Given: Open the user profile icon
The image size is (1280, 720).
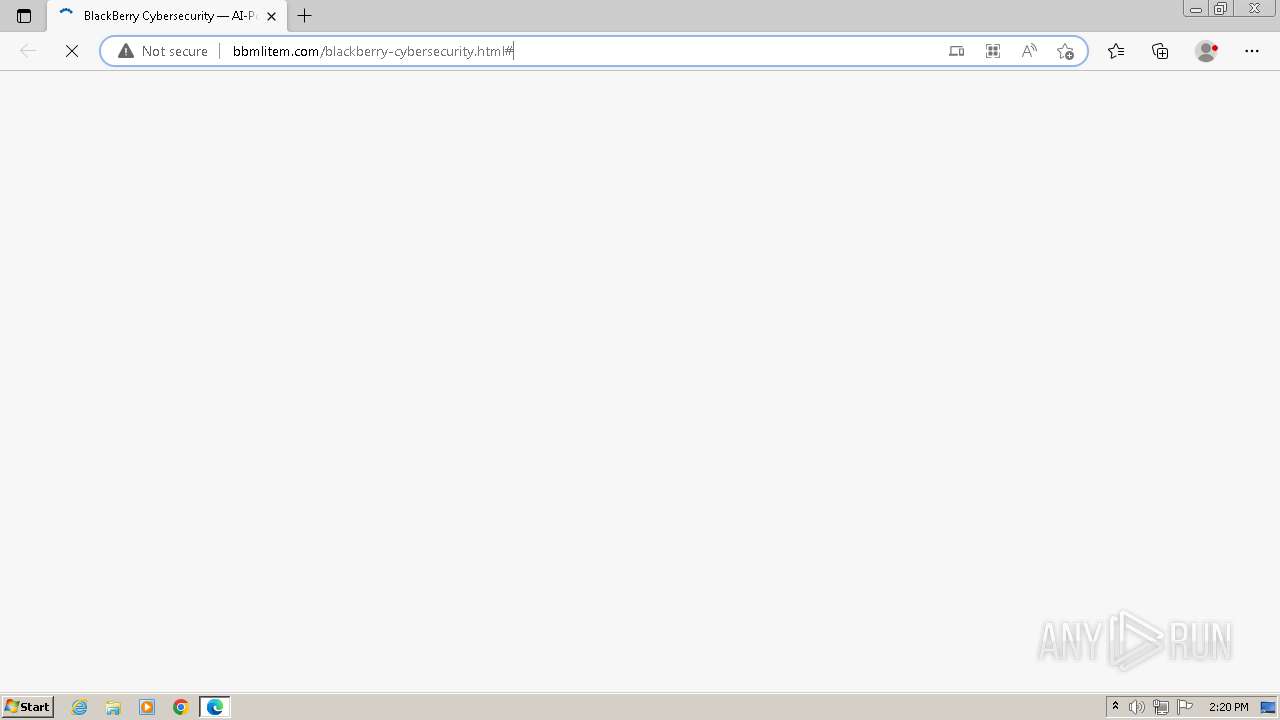Looking at the screenshot, I should pyautogui.click(x=1207, y=51).
